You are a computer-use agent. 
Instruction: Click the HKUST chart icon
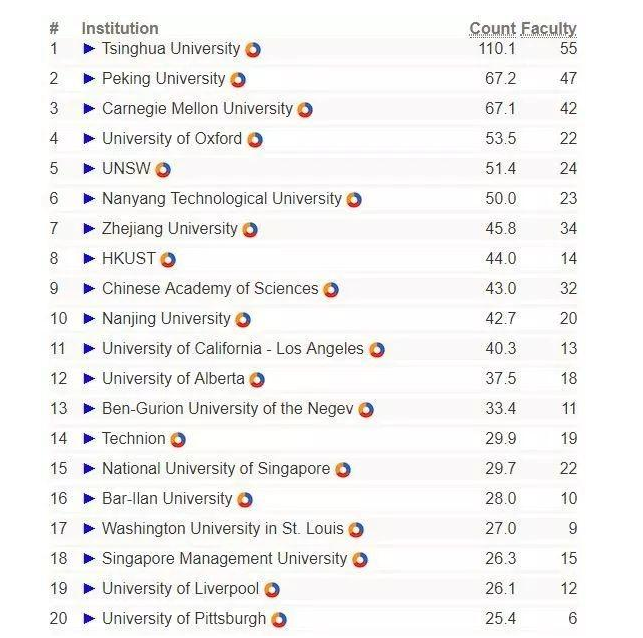[168, 260]
